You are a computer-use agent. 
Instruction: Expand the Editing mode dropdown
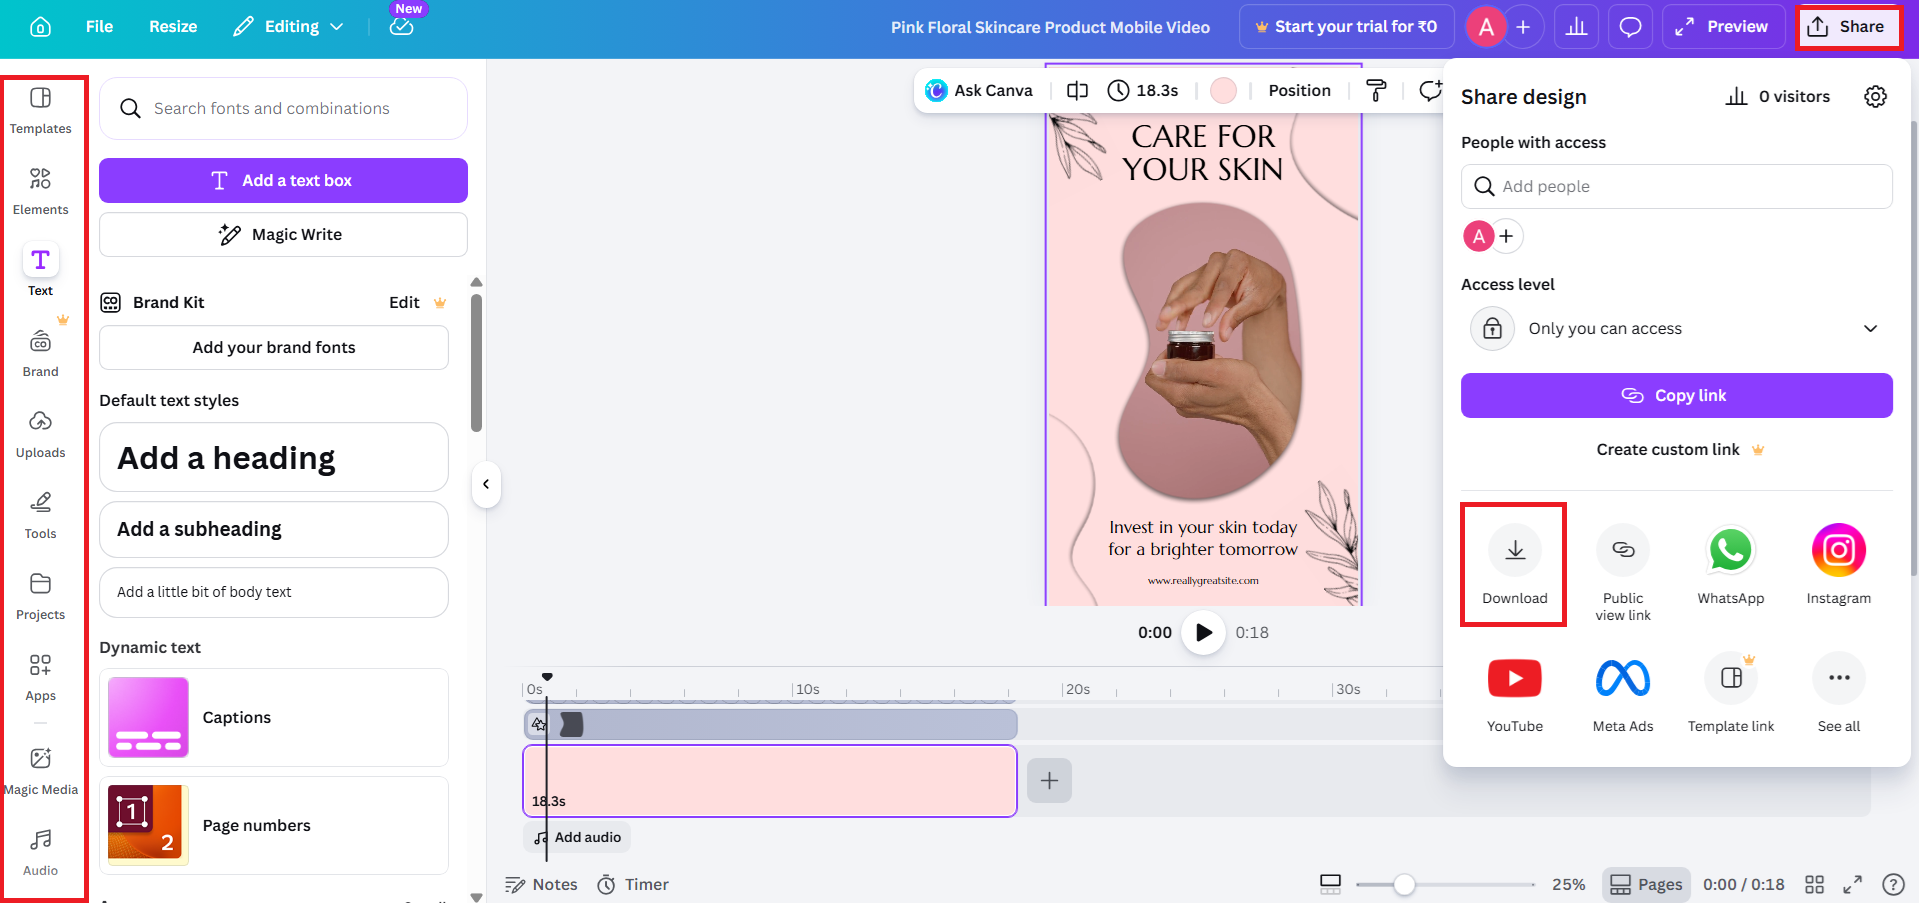[288, 27]
